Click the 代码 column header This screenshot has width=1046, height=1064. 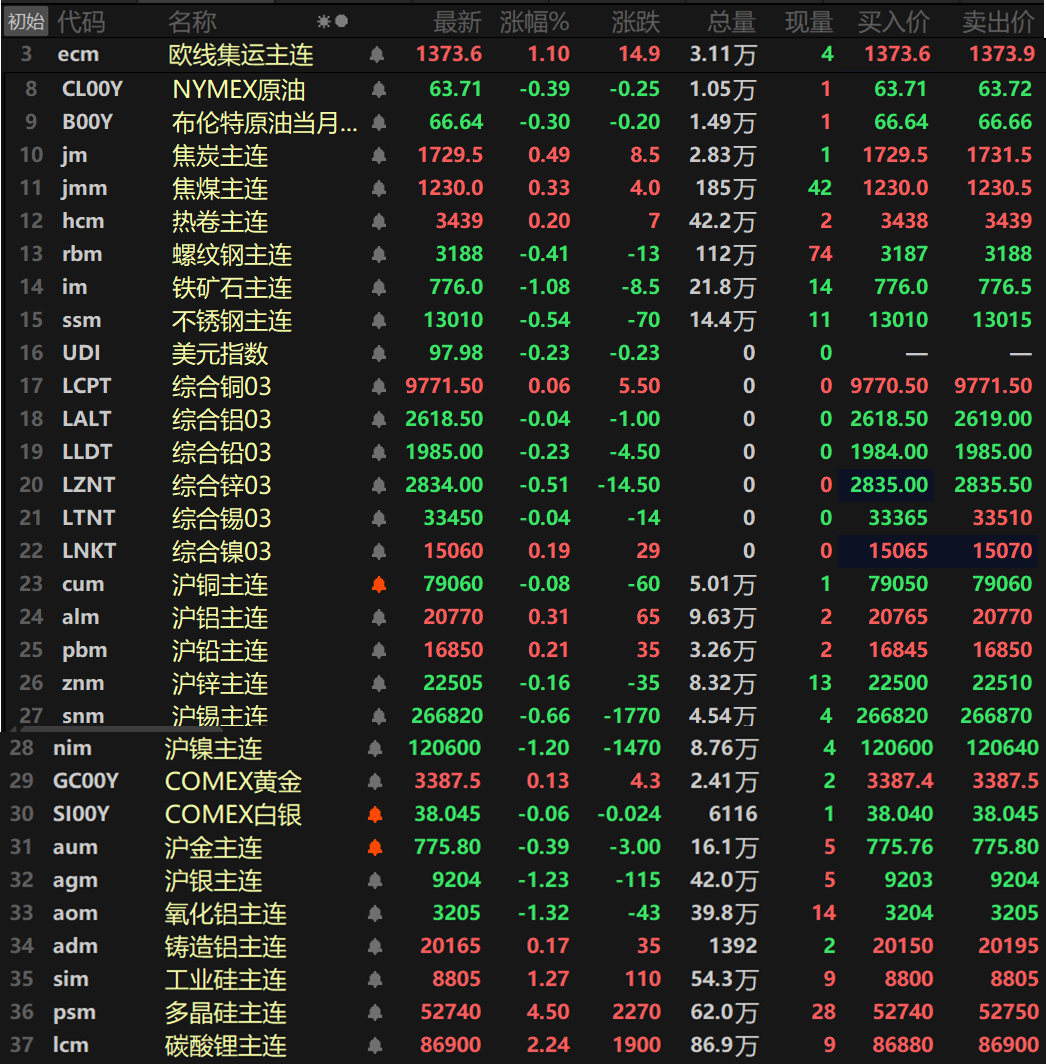81,21
